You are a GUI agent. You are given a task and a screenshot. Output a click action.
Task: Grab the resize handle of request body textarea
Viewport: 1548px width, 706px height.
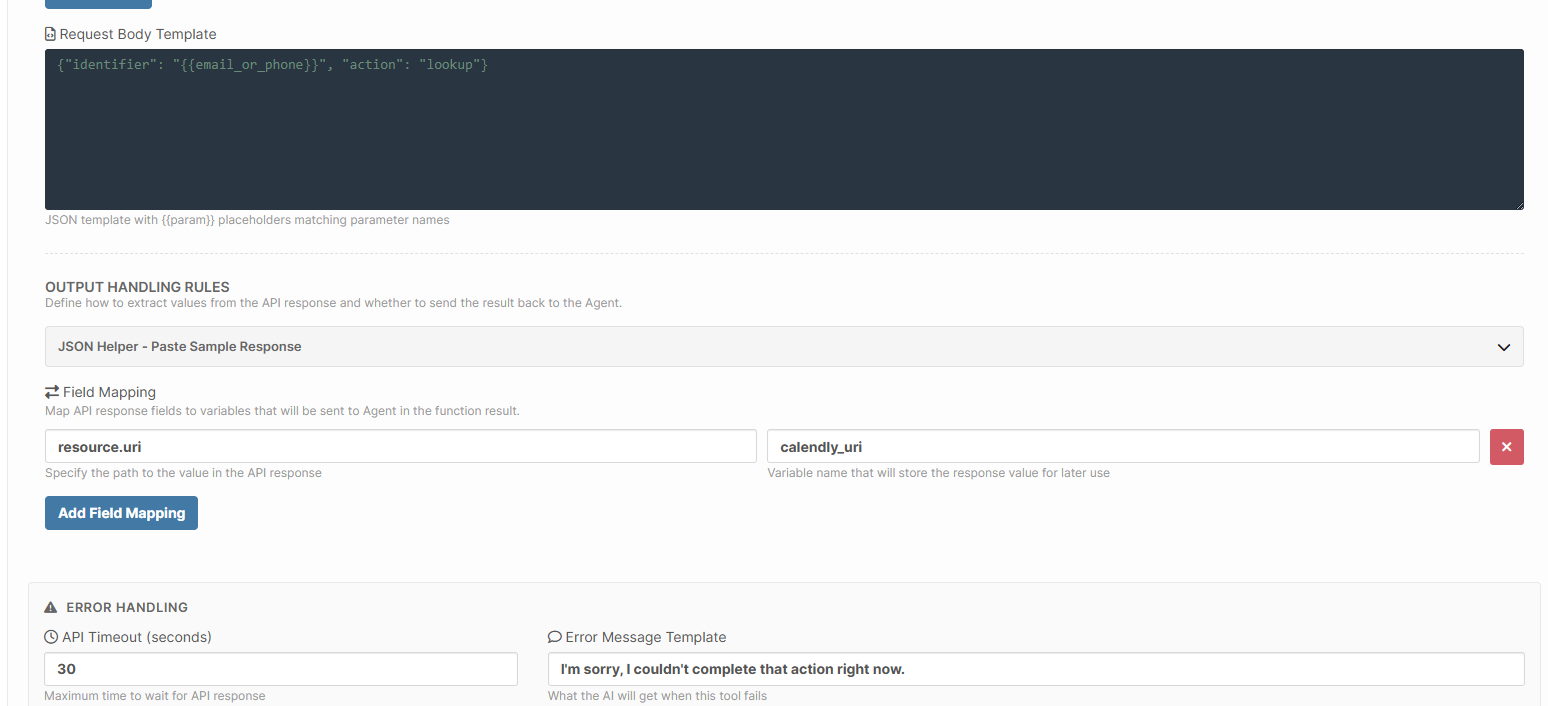coord(1518,204)
